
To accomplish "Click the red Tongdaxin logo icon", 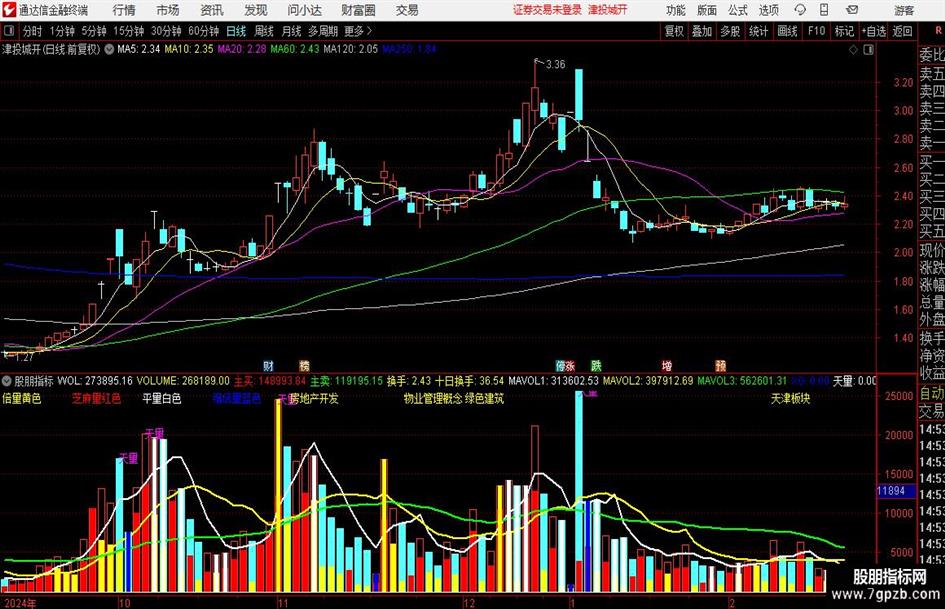I will [x=9, y=10].
